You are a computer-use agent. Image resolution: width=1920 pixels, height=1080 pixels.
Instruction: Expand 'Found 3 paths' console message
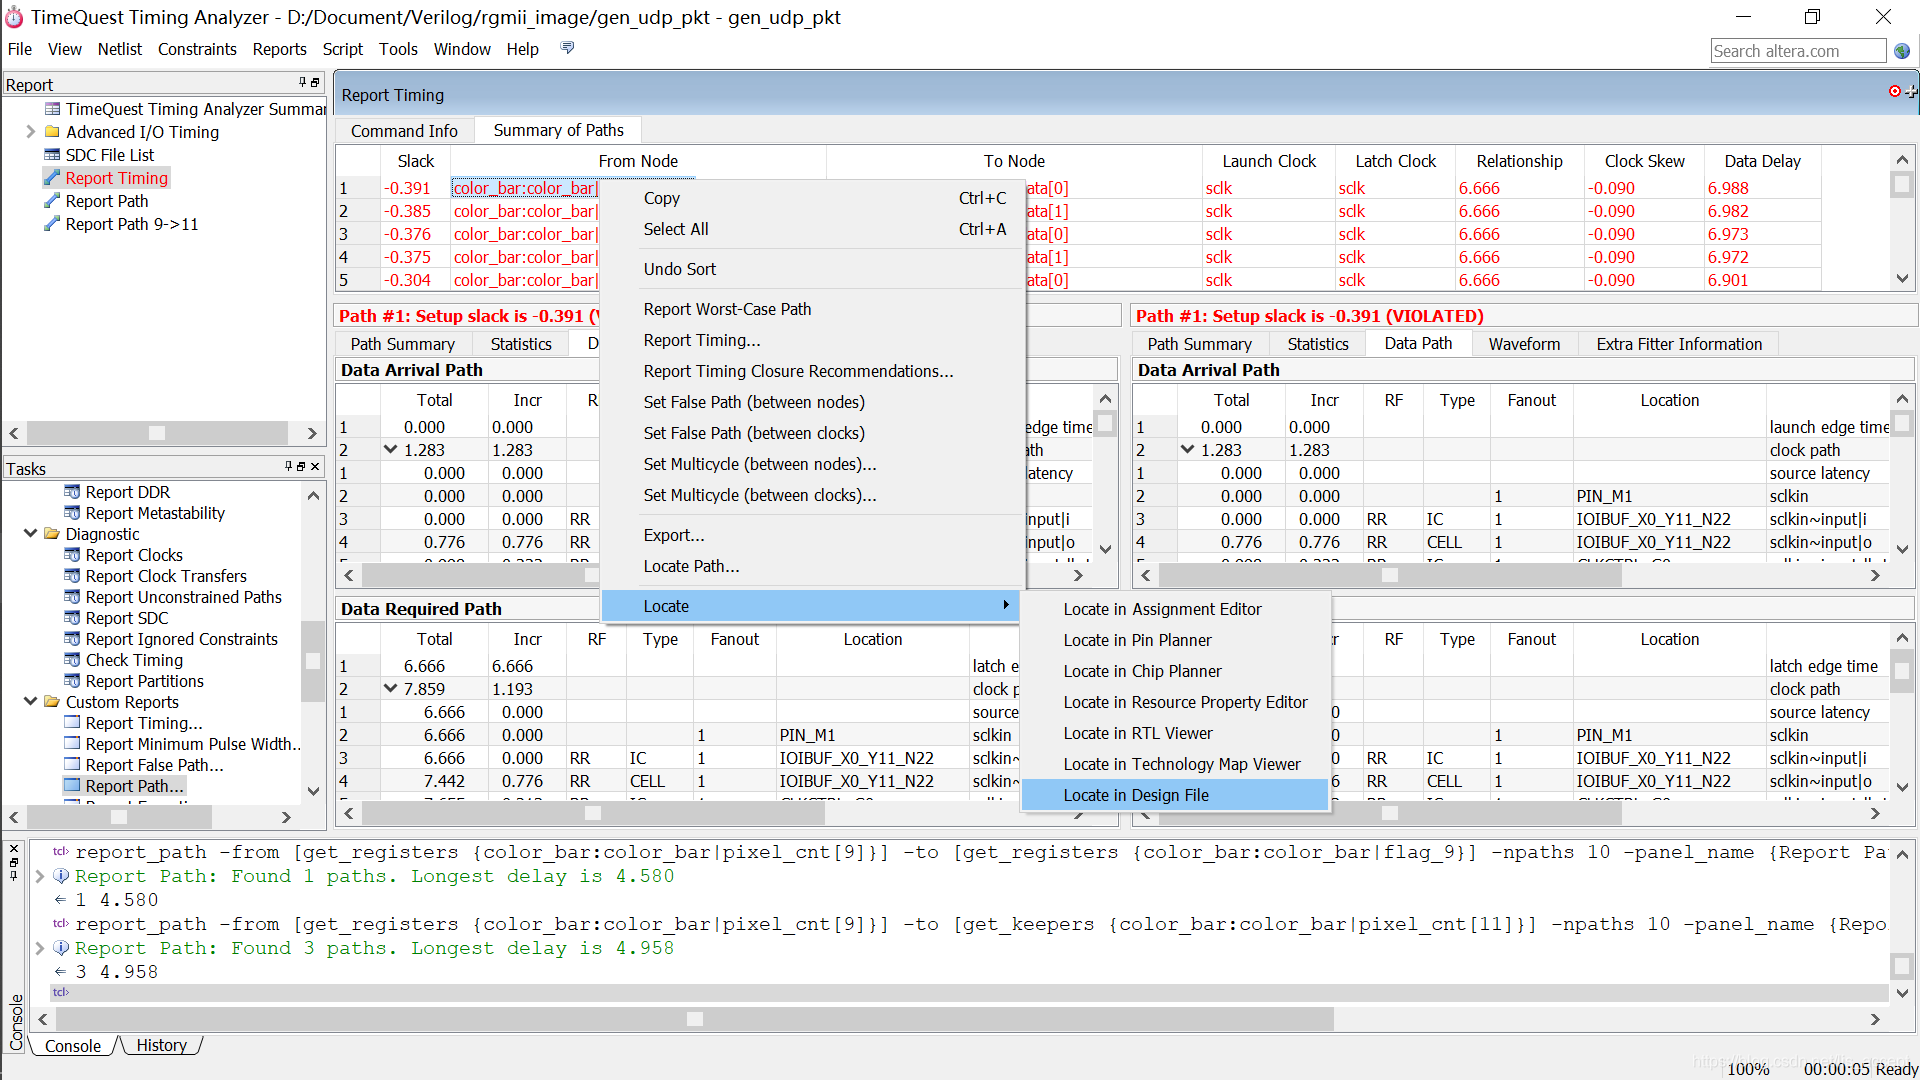coord(40,948)
